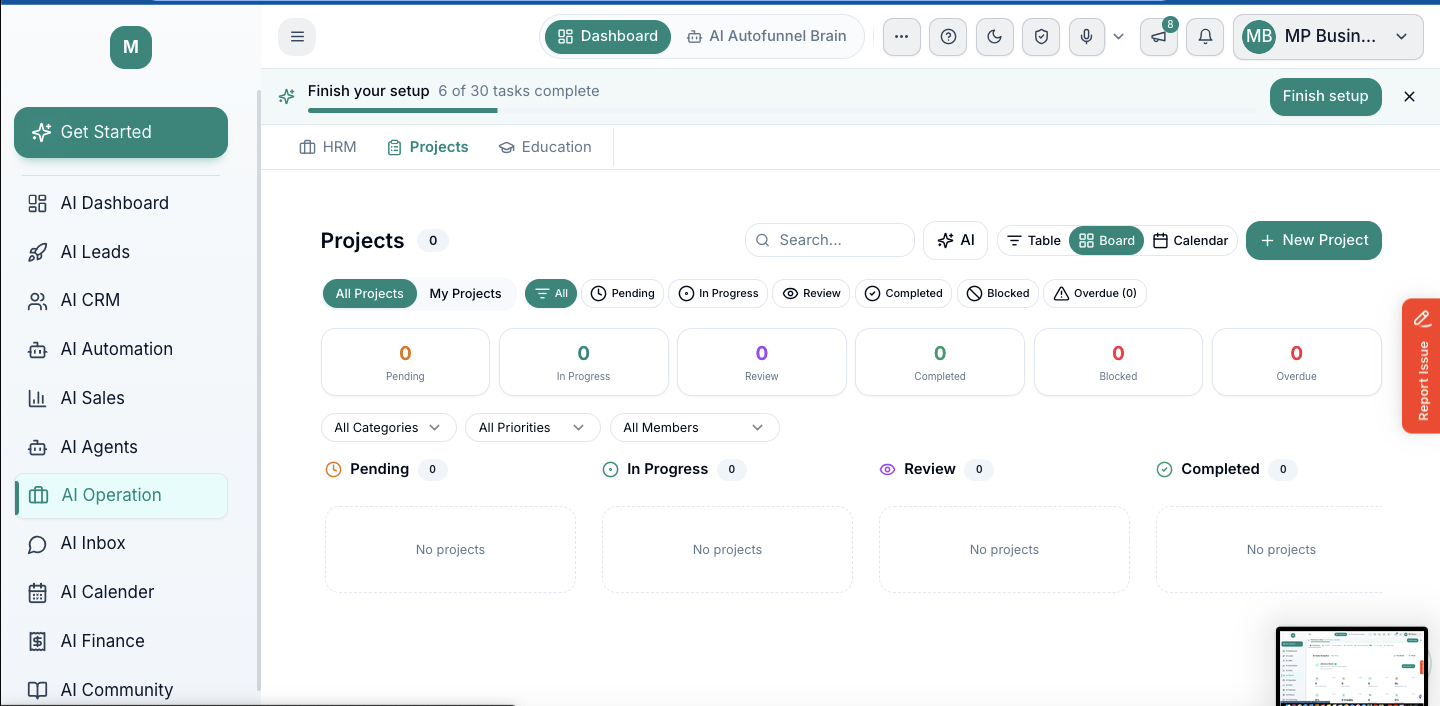
Task: Expand the microphone options chevron
Action: pyautogui.click(x=1119, y=37)
